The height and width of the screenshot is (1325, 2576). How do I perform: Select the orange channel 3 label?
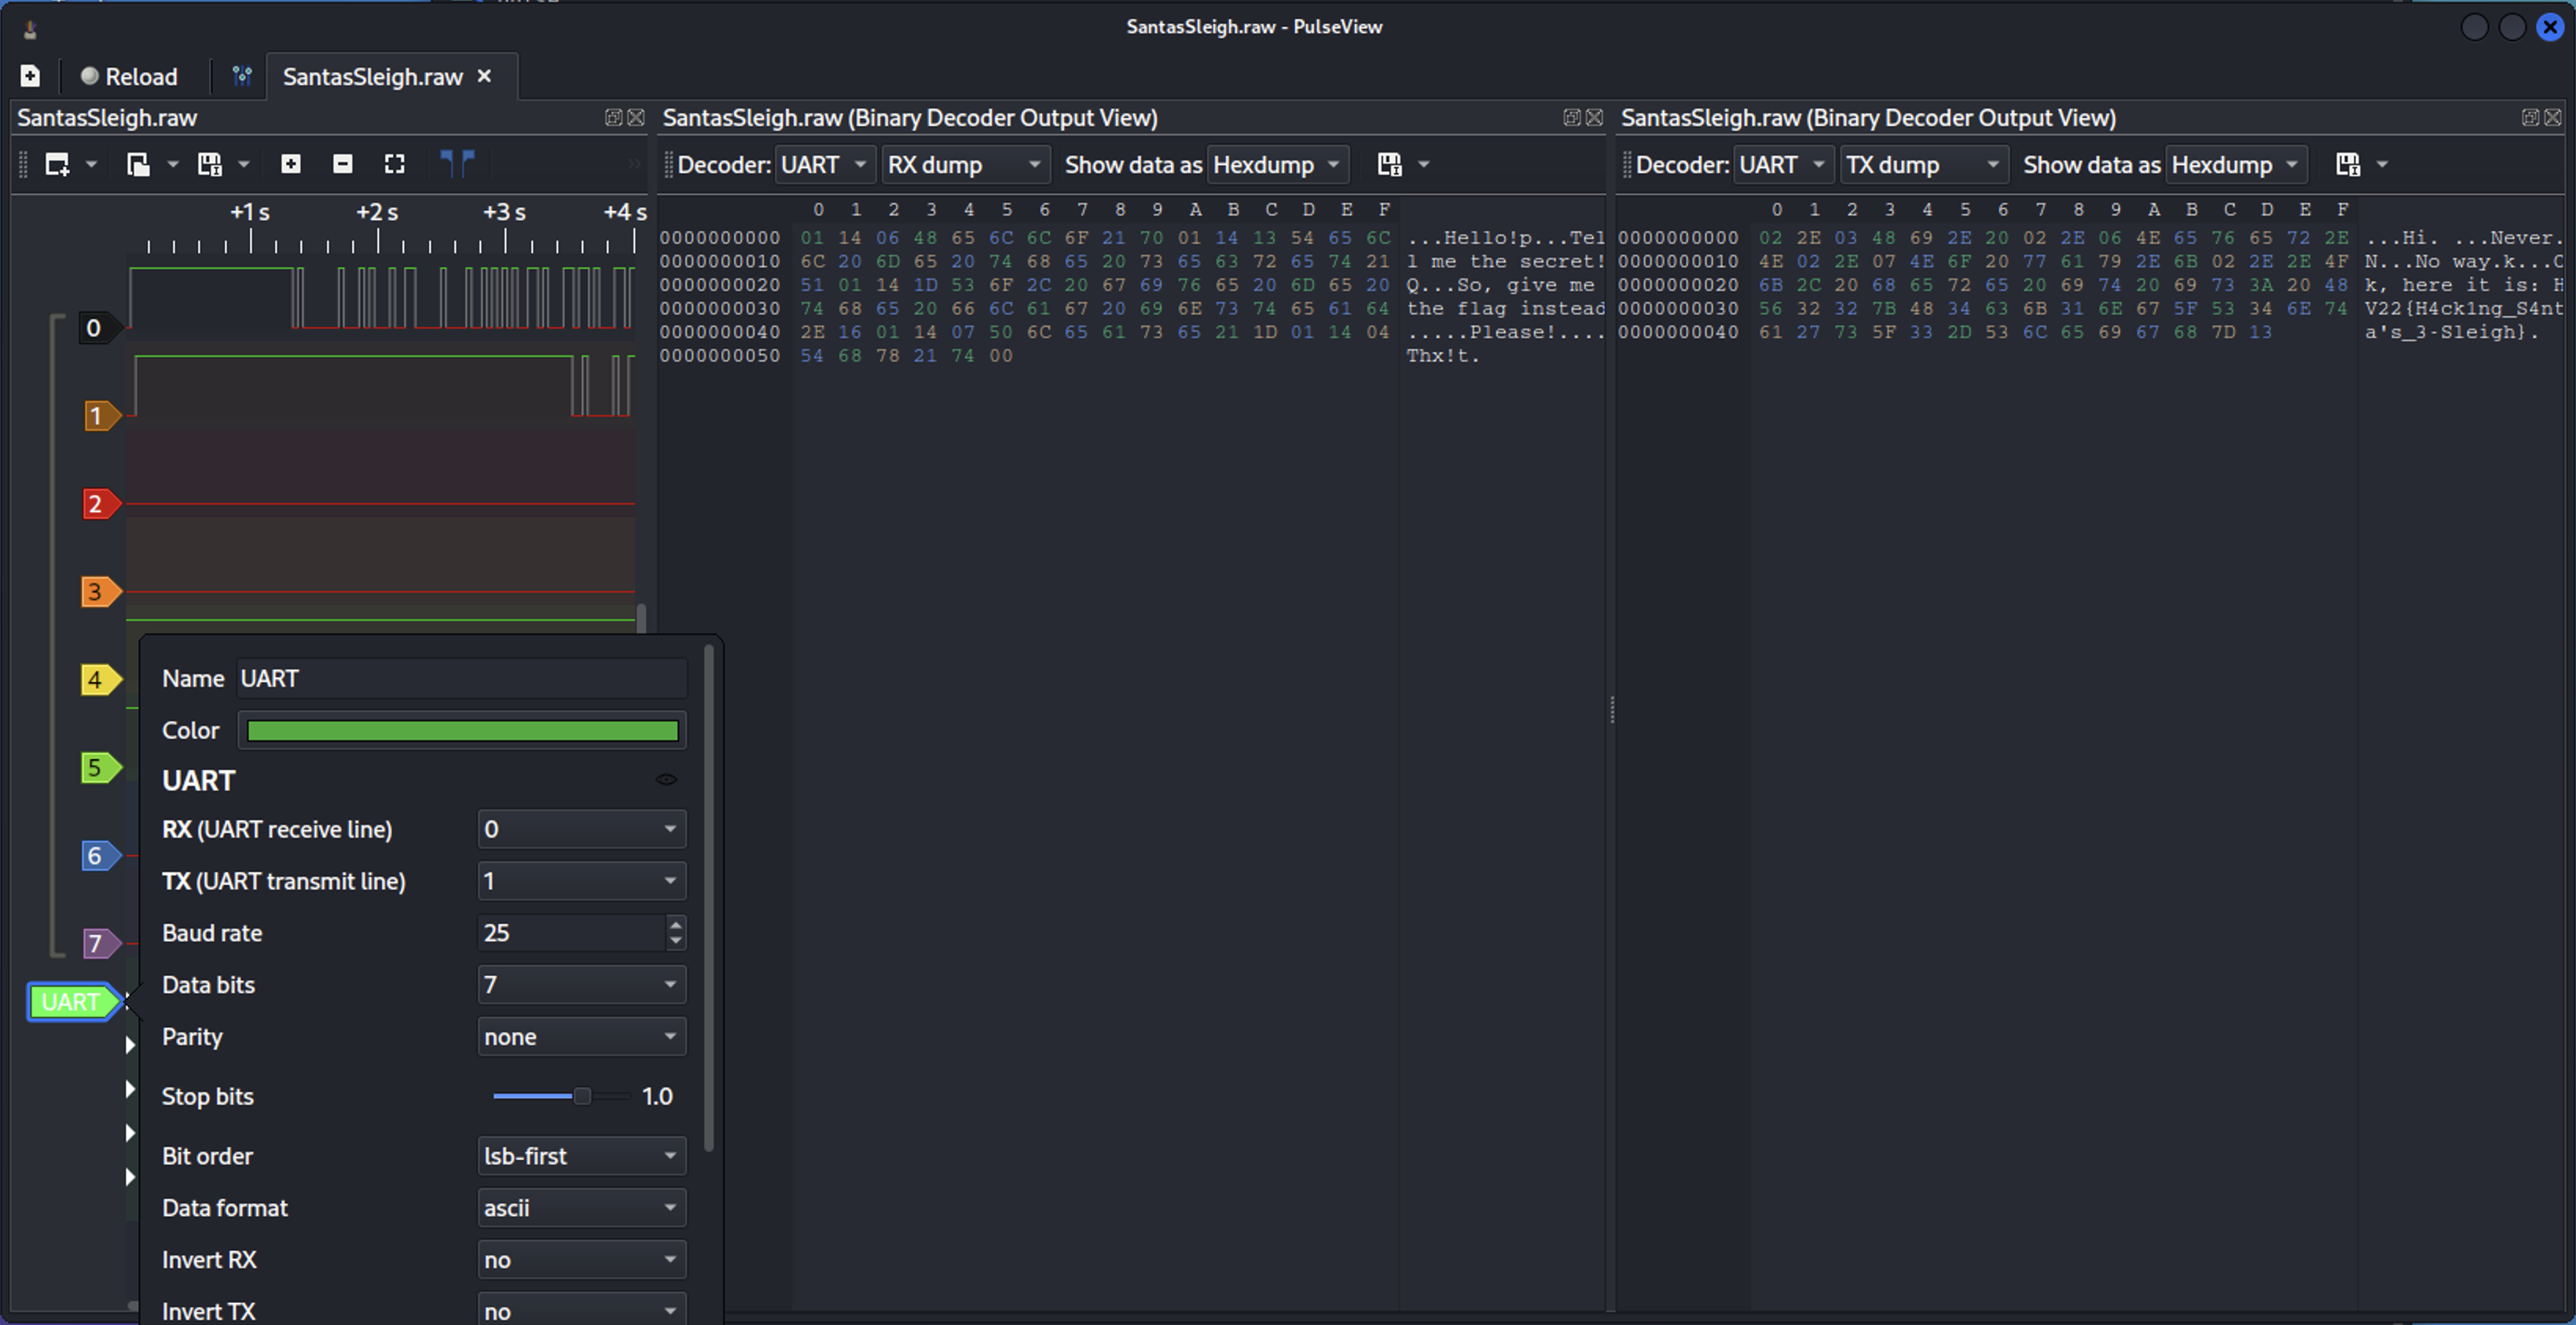[100, 592]
